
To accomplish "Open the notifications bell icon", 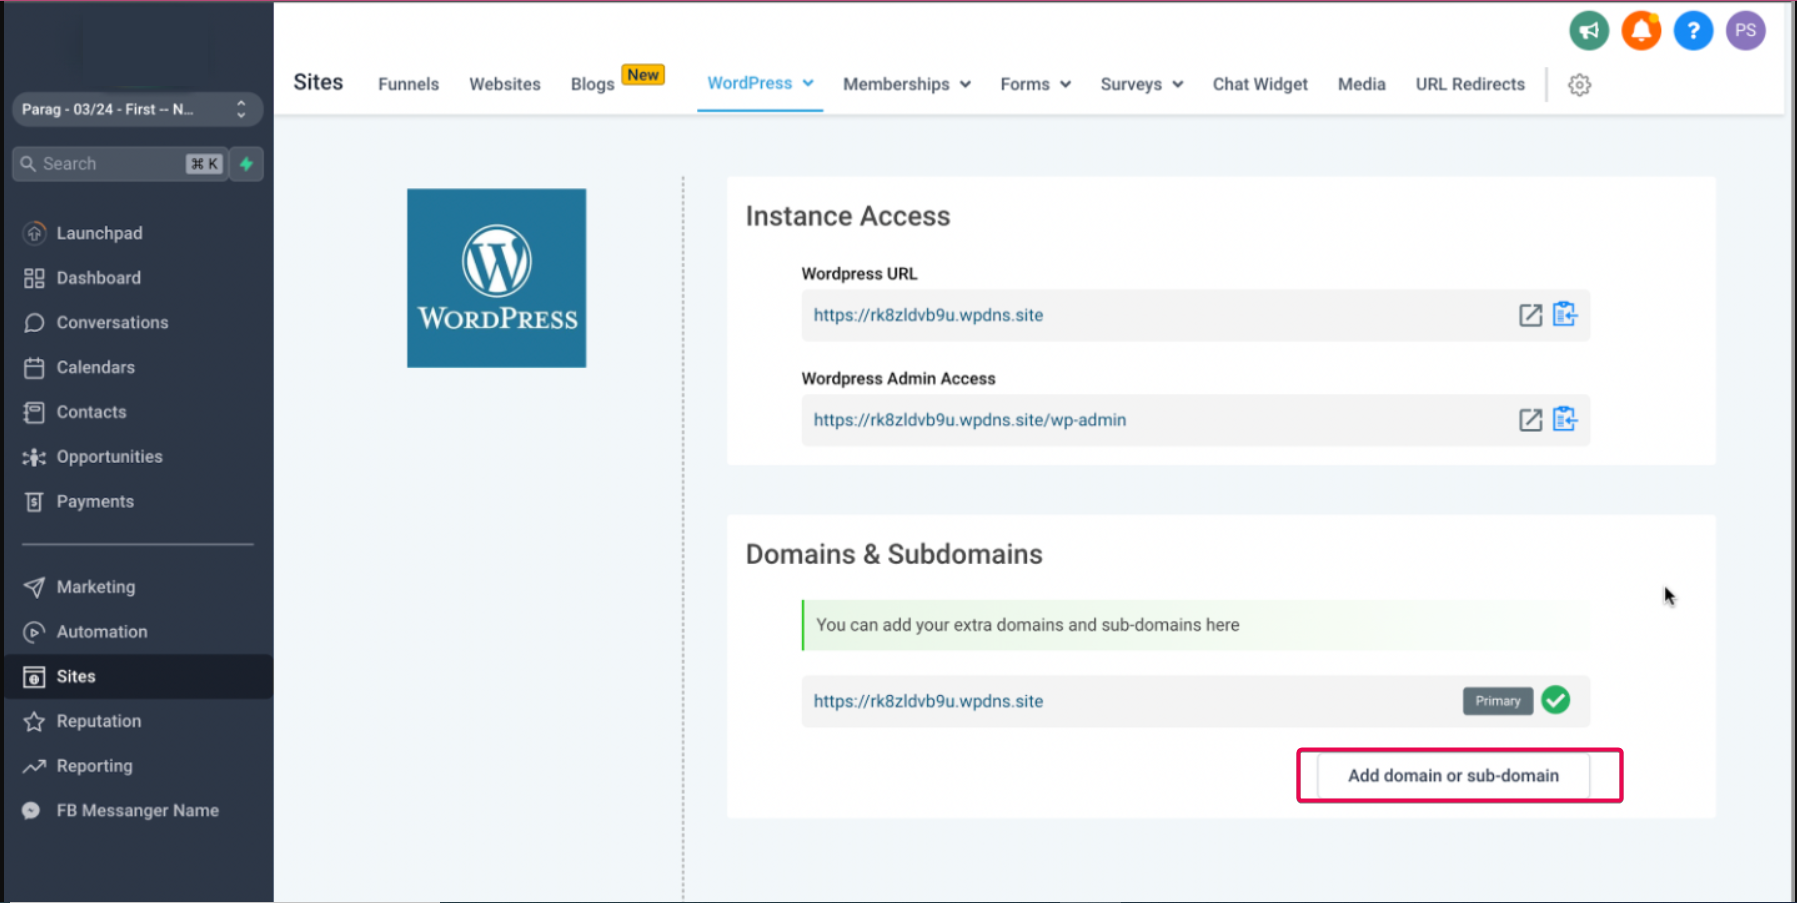I will 1641,31.
